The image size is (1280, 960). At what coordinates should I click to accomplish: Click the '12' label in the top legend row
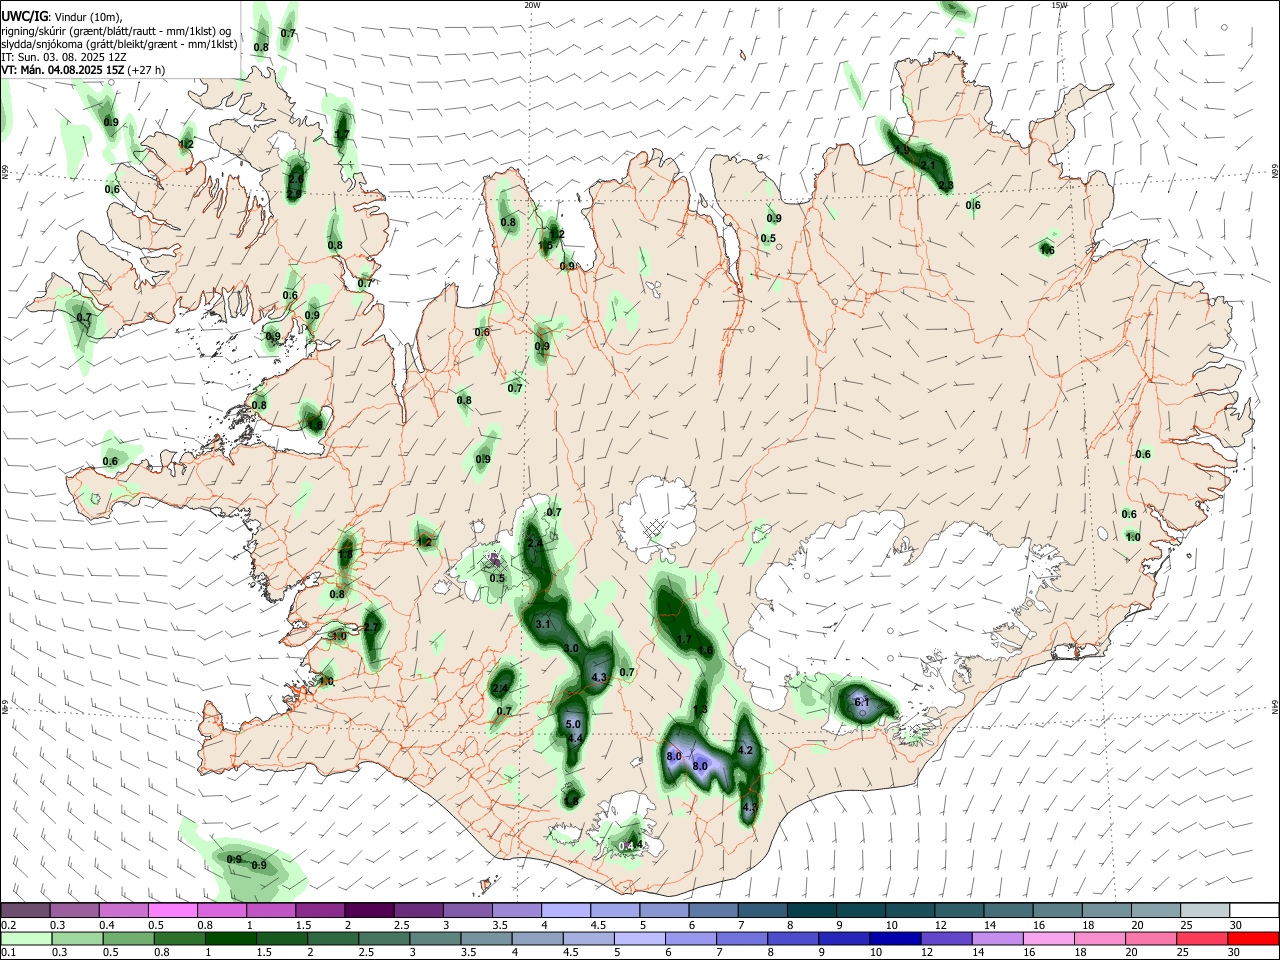(x=940, y=925)
